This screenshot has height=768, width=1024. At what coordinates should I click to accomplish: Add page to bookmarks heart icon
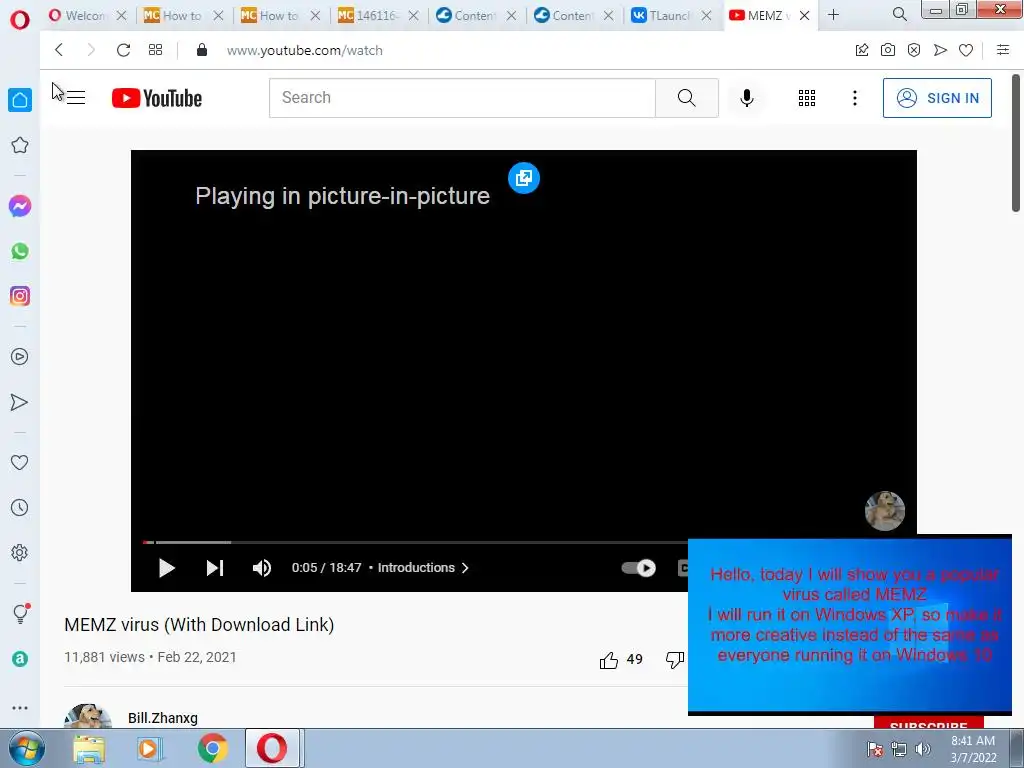point(966,50)
